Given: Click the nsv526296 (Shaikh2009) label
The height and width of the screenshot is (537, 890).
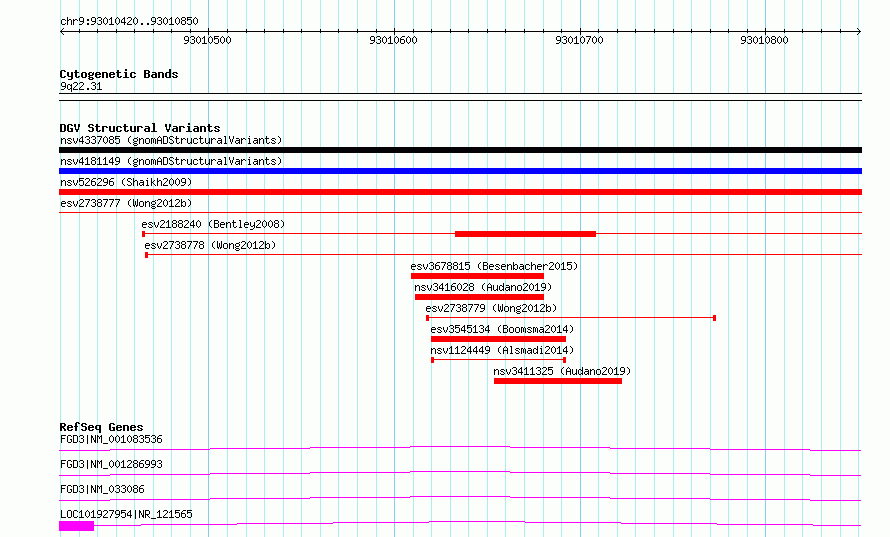Looking at the screenshot, I should 126,182.
